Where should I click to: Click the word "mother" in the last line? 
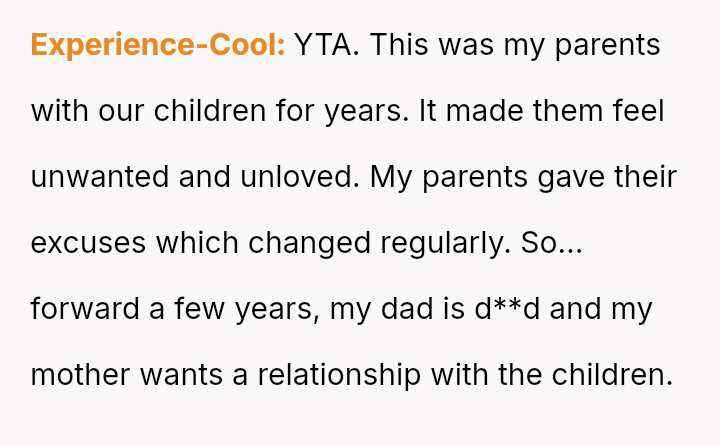click(x=80, y=374)
